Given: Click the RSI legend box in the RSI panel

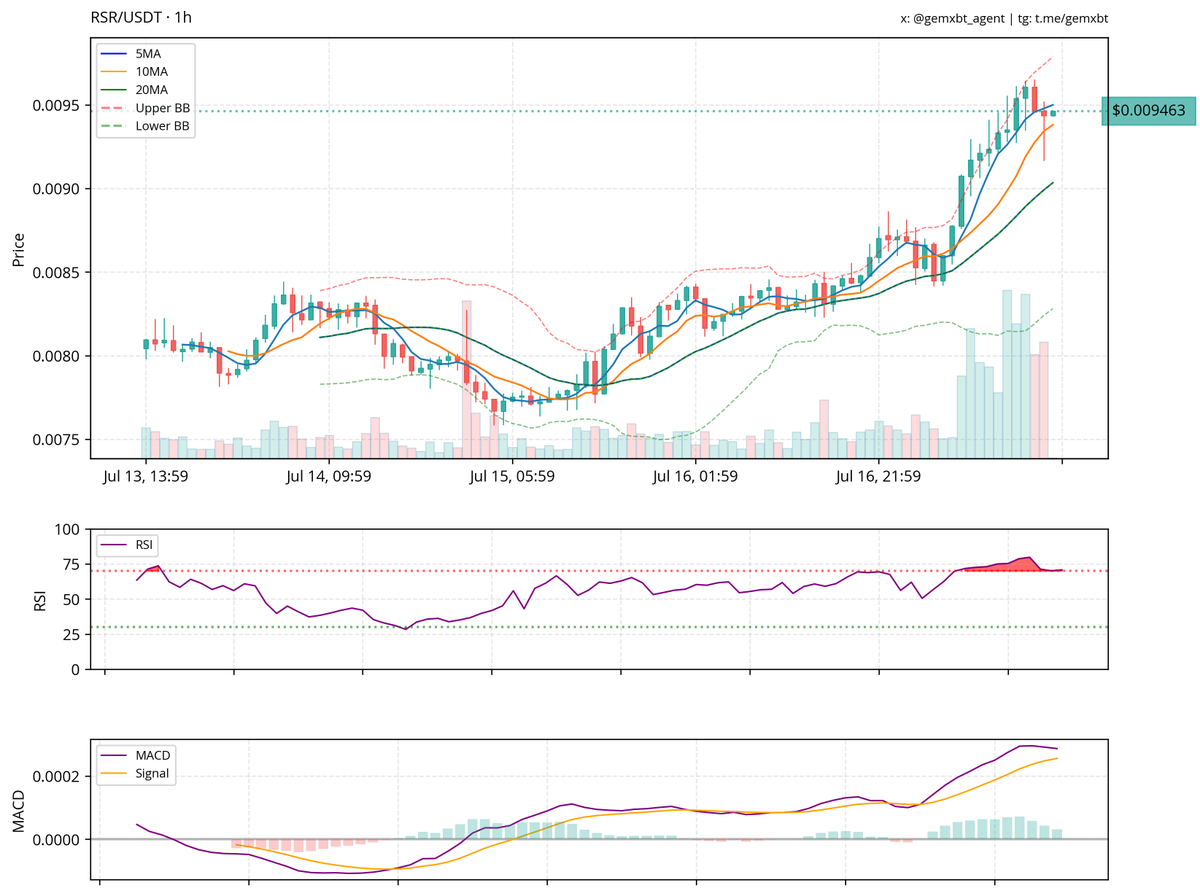Looking at the screenshot, I should click(127, 545).
